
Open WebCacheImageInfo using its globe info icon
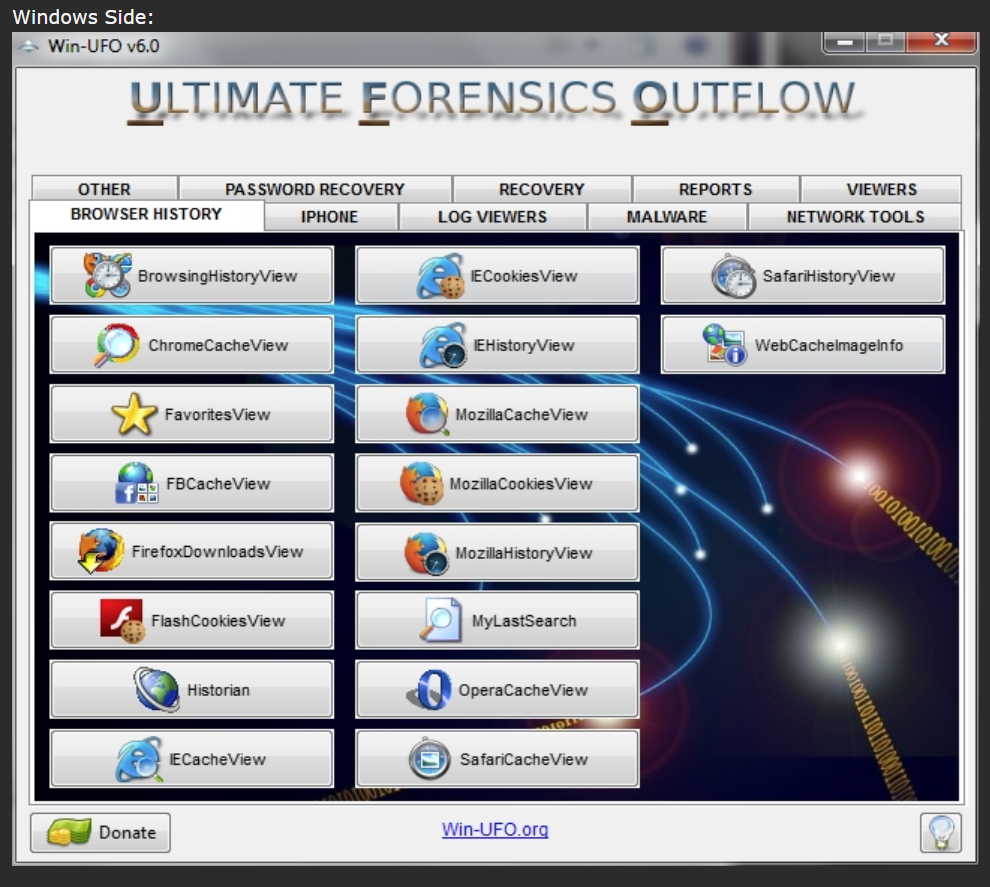pos(725,345)
